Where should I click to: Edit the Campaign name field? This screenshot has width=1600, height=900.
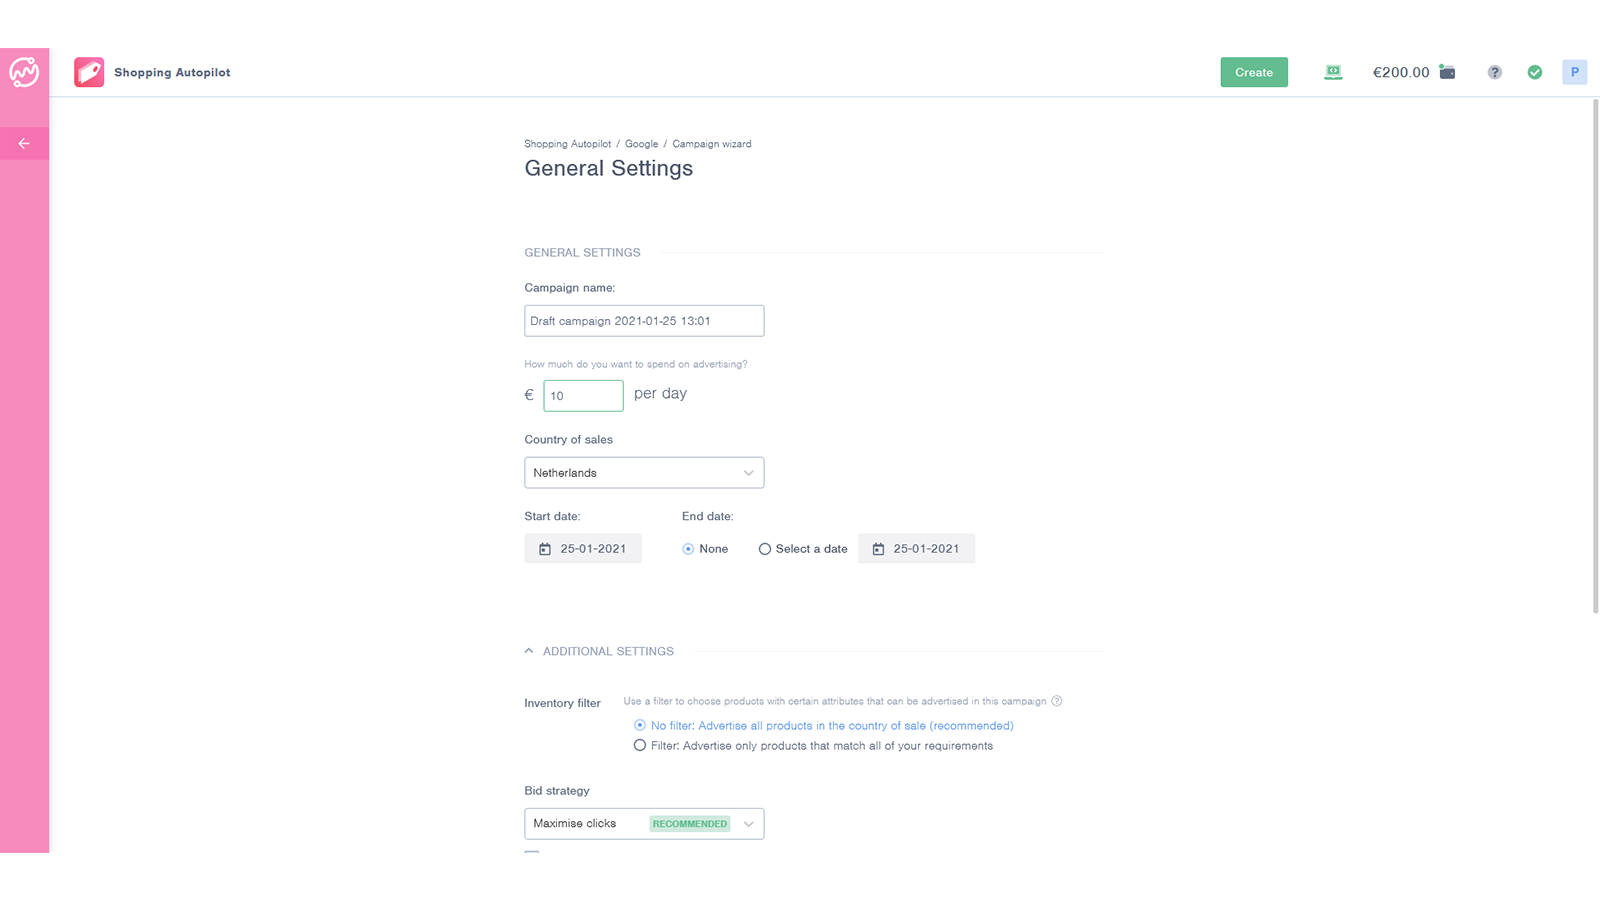click(x=644, y=321)
